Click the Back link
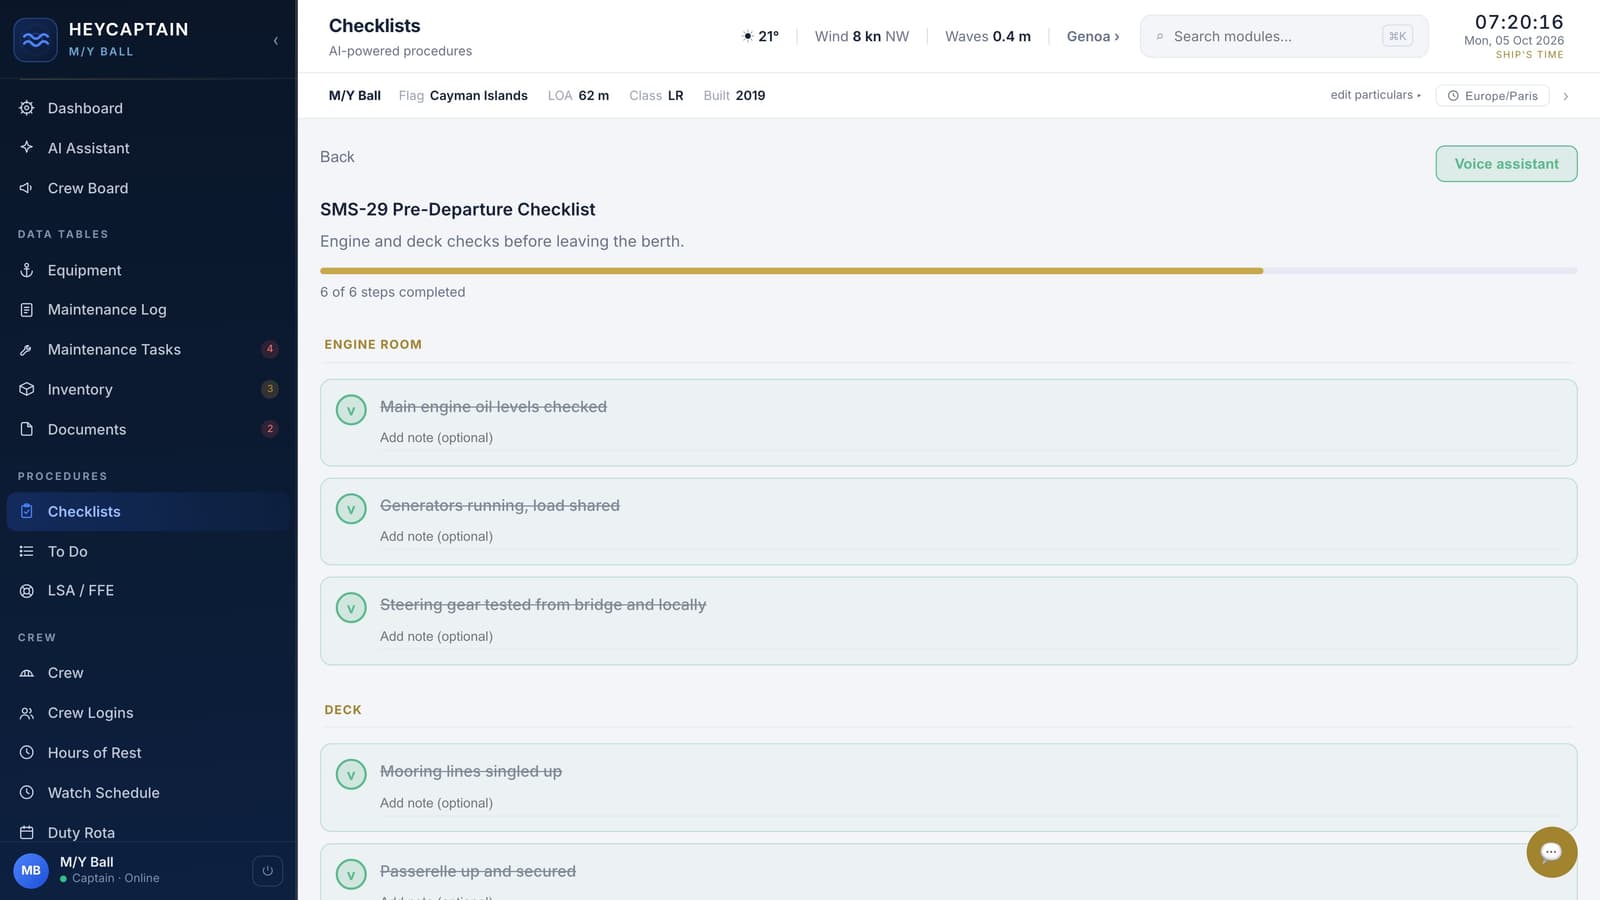The width and height of the screenshot is (1600, 900). pos(337,157)
